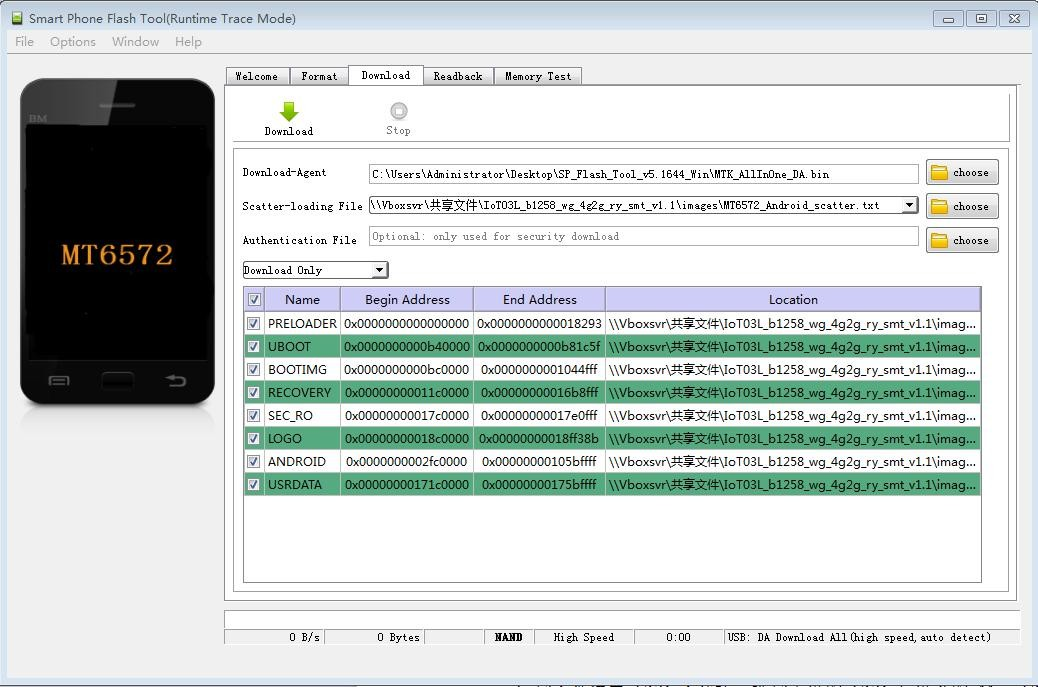Switch to the Welcome tab
This screenshot has width=1038, height=687.
coord(257,76)
